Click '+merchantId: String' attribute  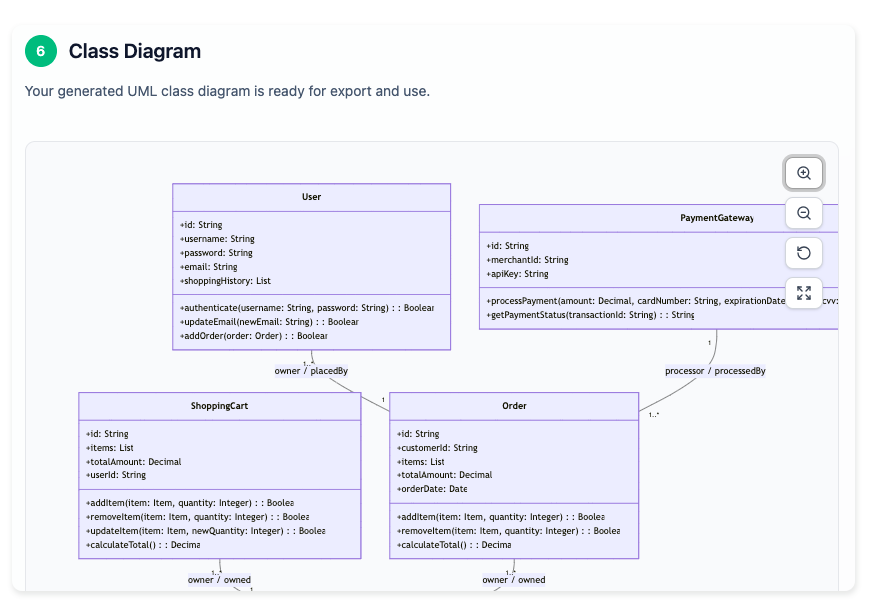click(x=527, y=260)
